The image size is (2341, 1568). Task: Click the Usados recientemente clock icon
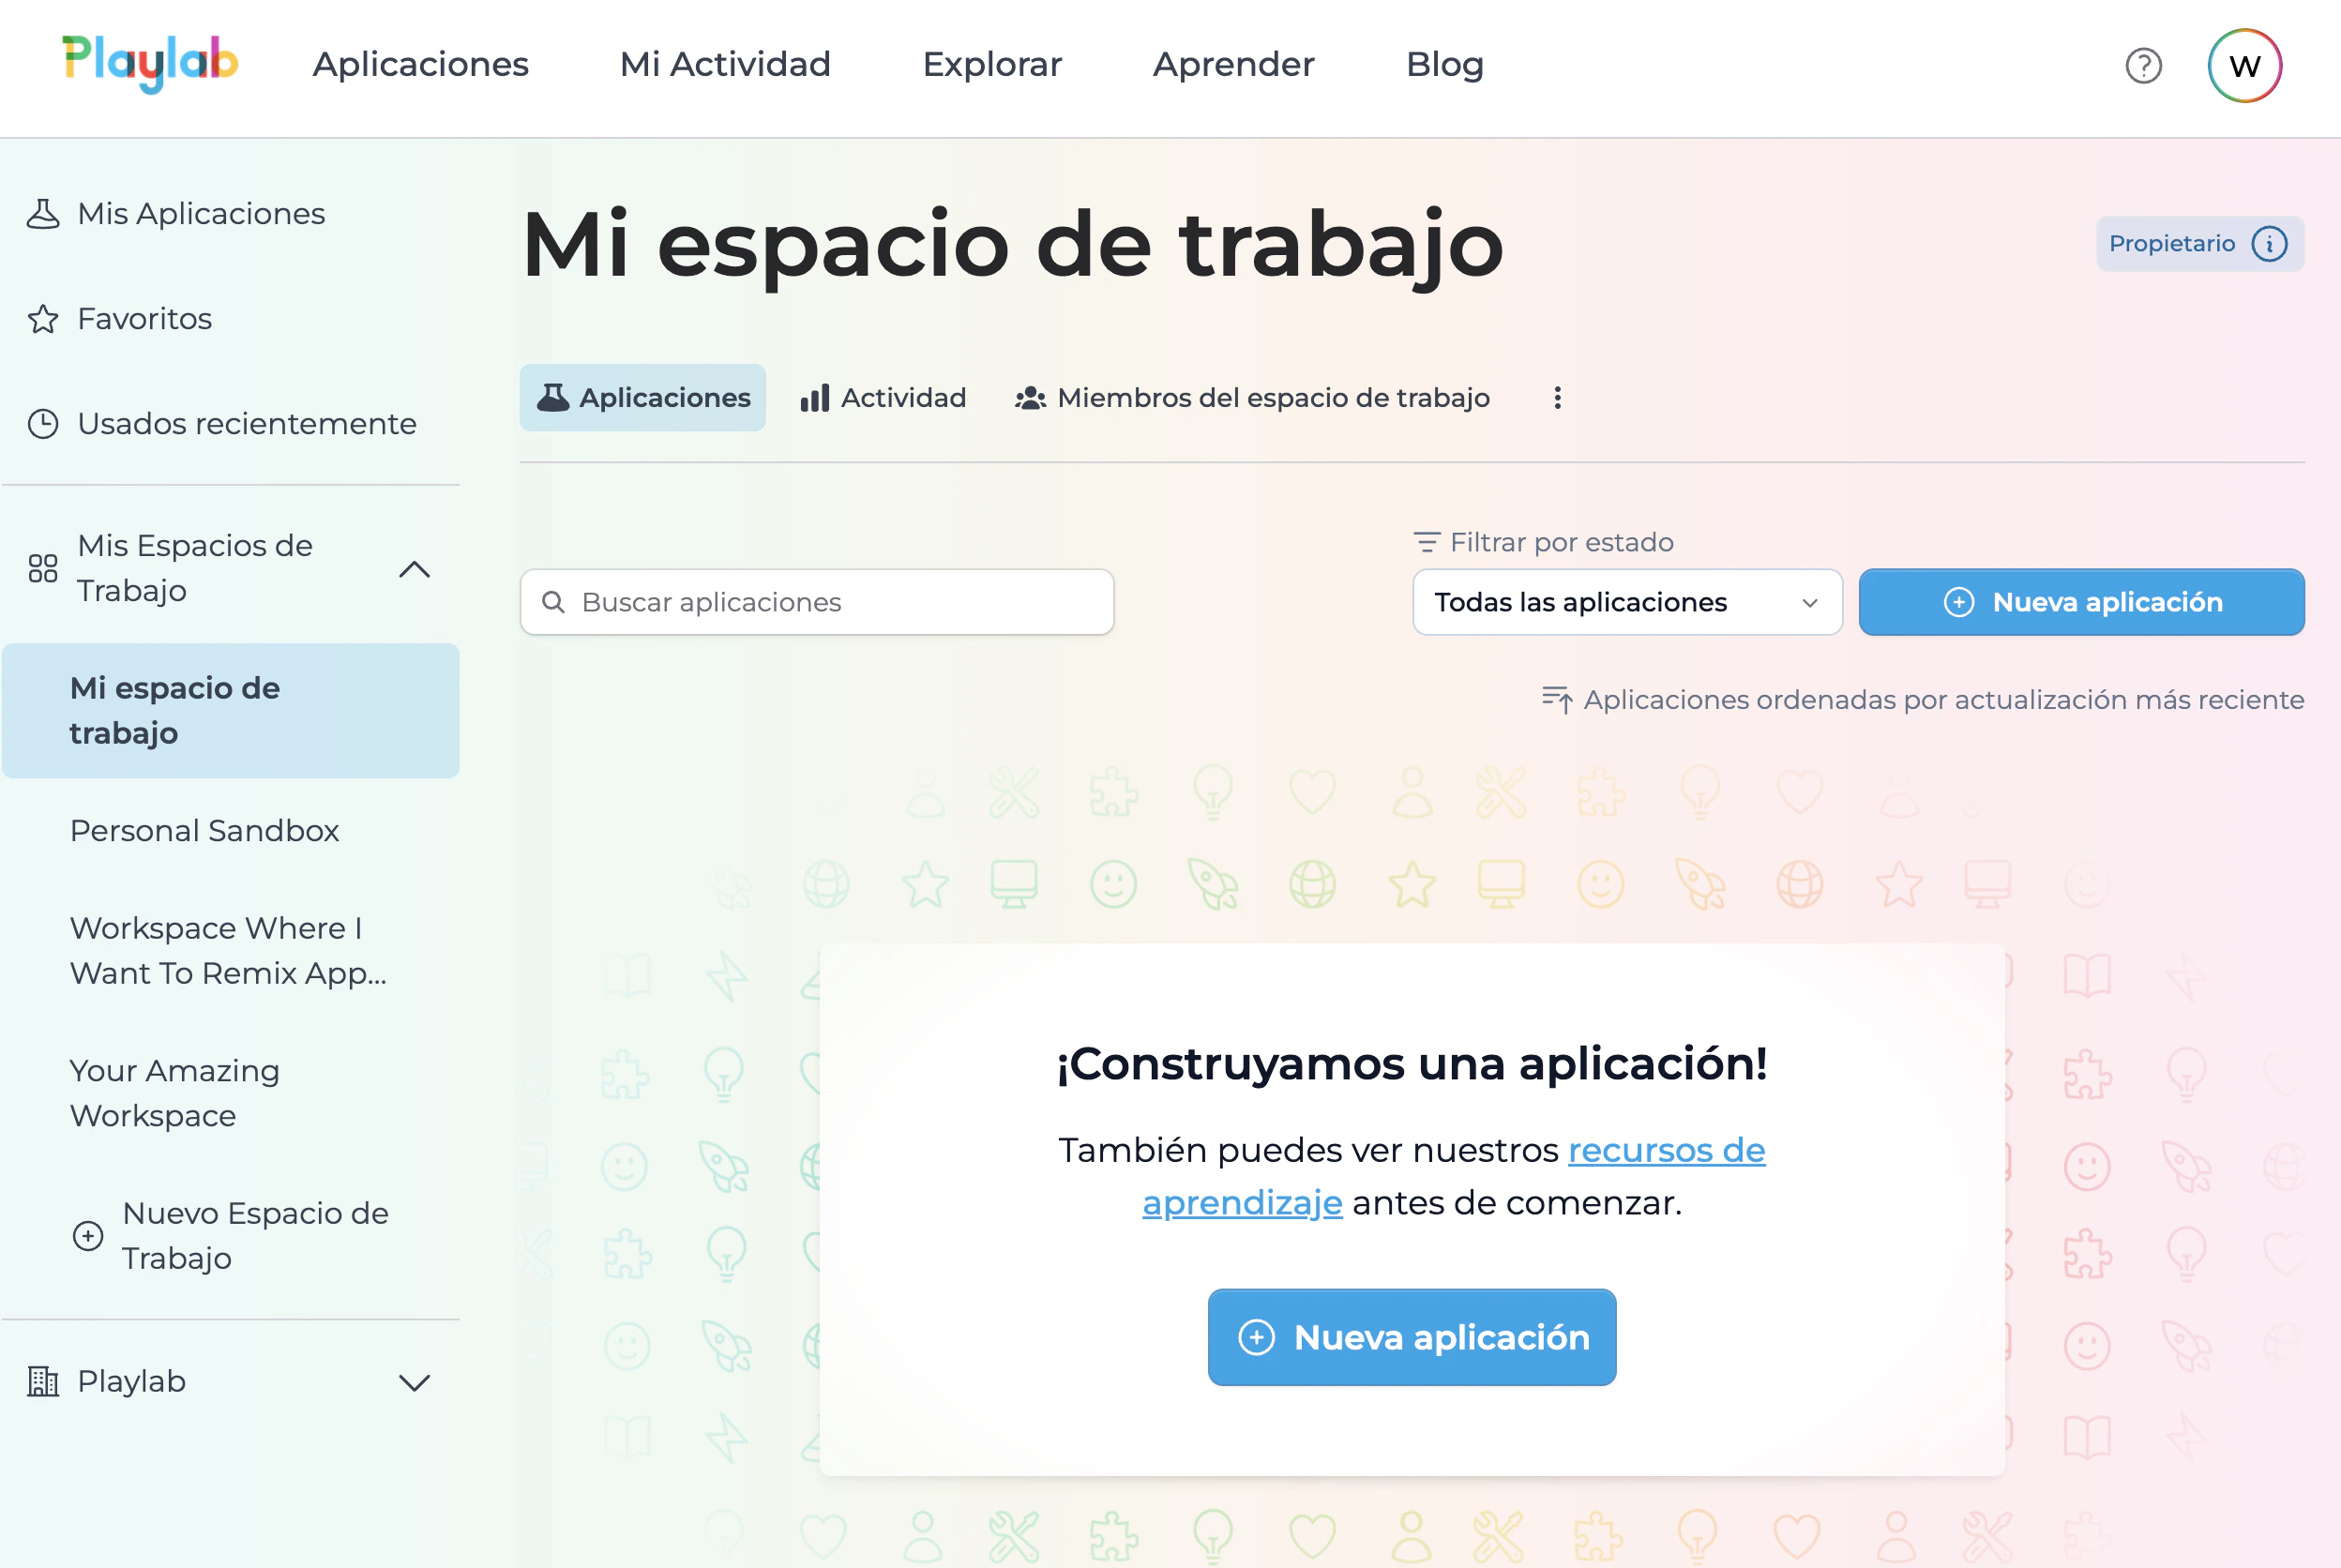click(x=43, y=424)
